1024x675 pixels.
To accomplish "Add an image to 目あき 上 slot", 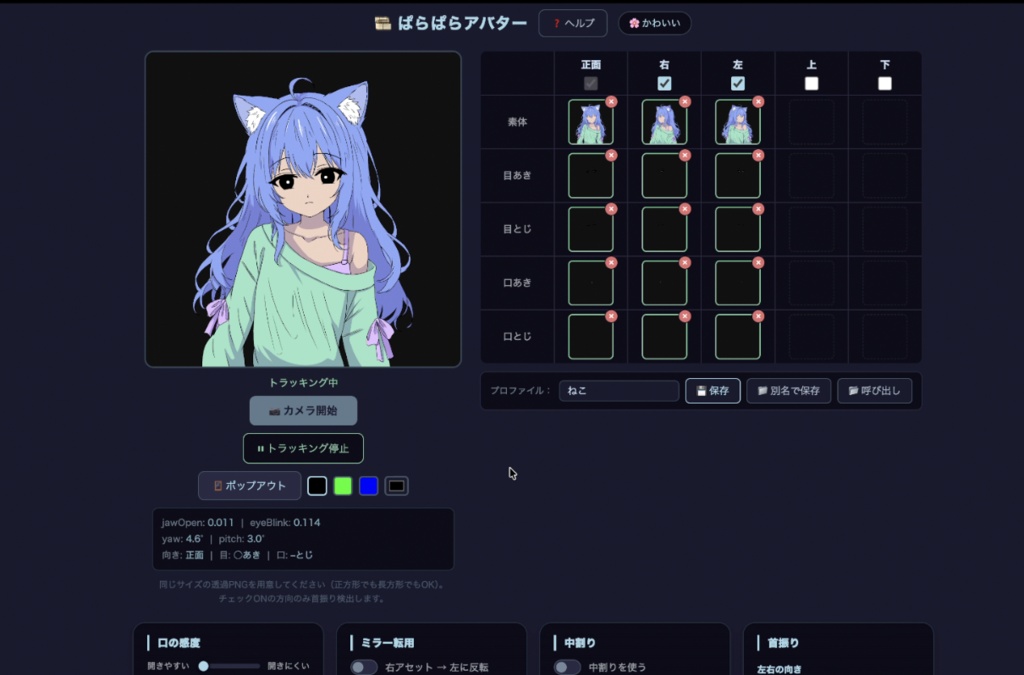I will coord(811,176).
